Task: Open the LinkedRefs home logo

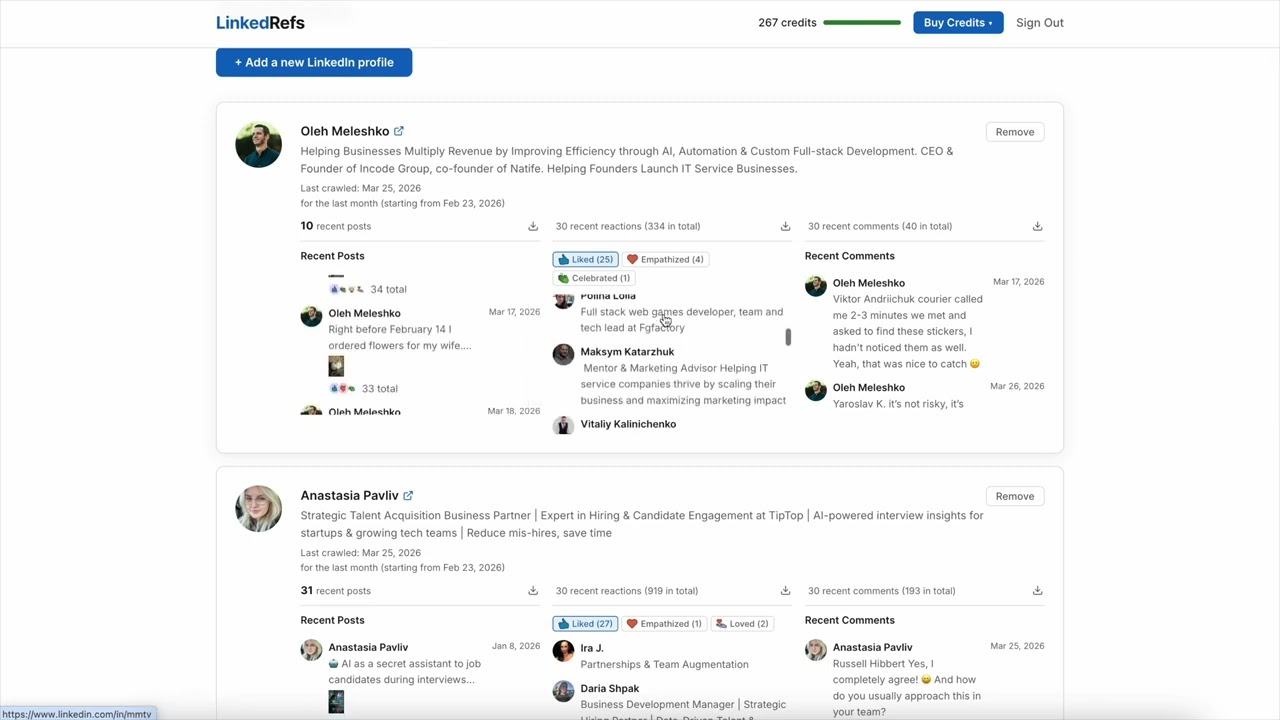Action: [260, 22]
